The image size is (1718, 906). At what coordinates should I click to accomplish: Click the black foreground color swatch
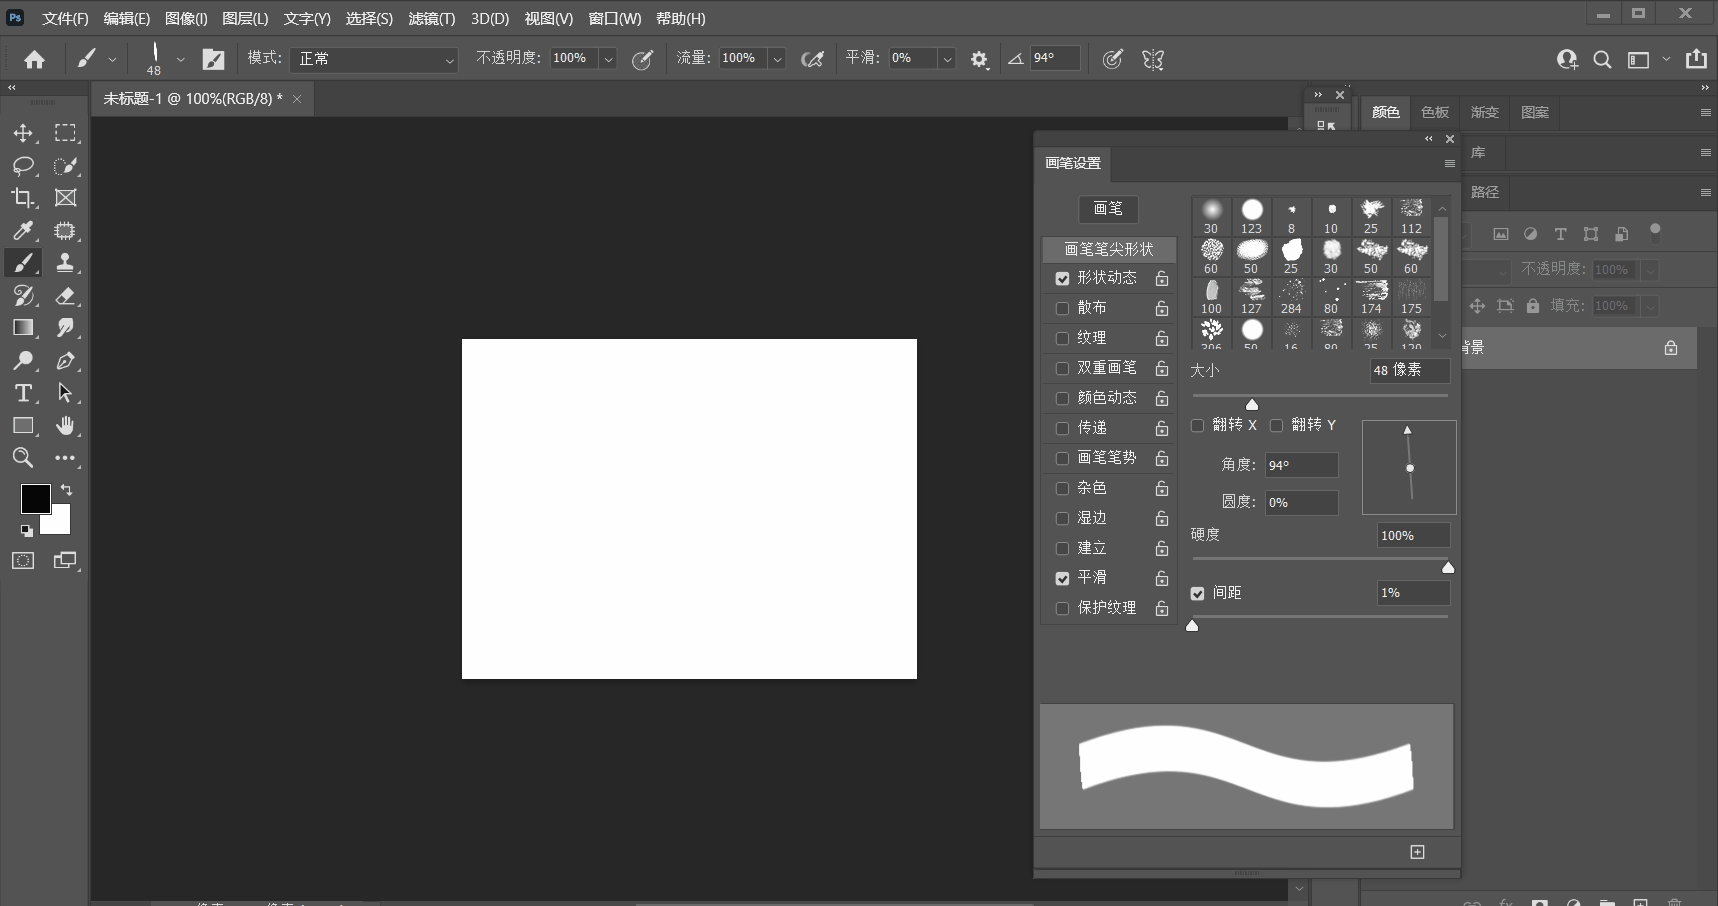(35, 498)
